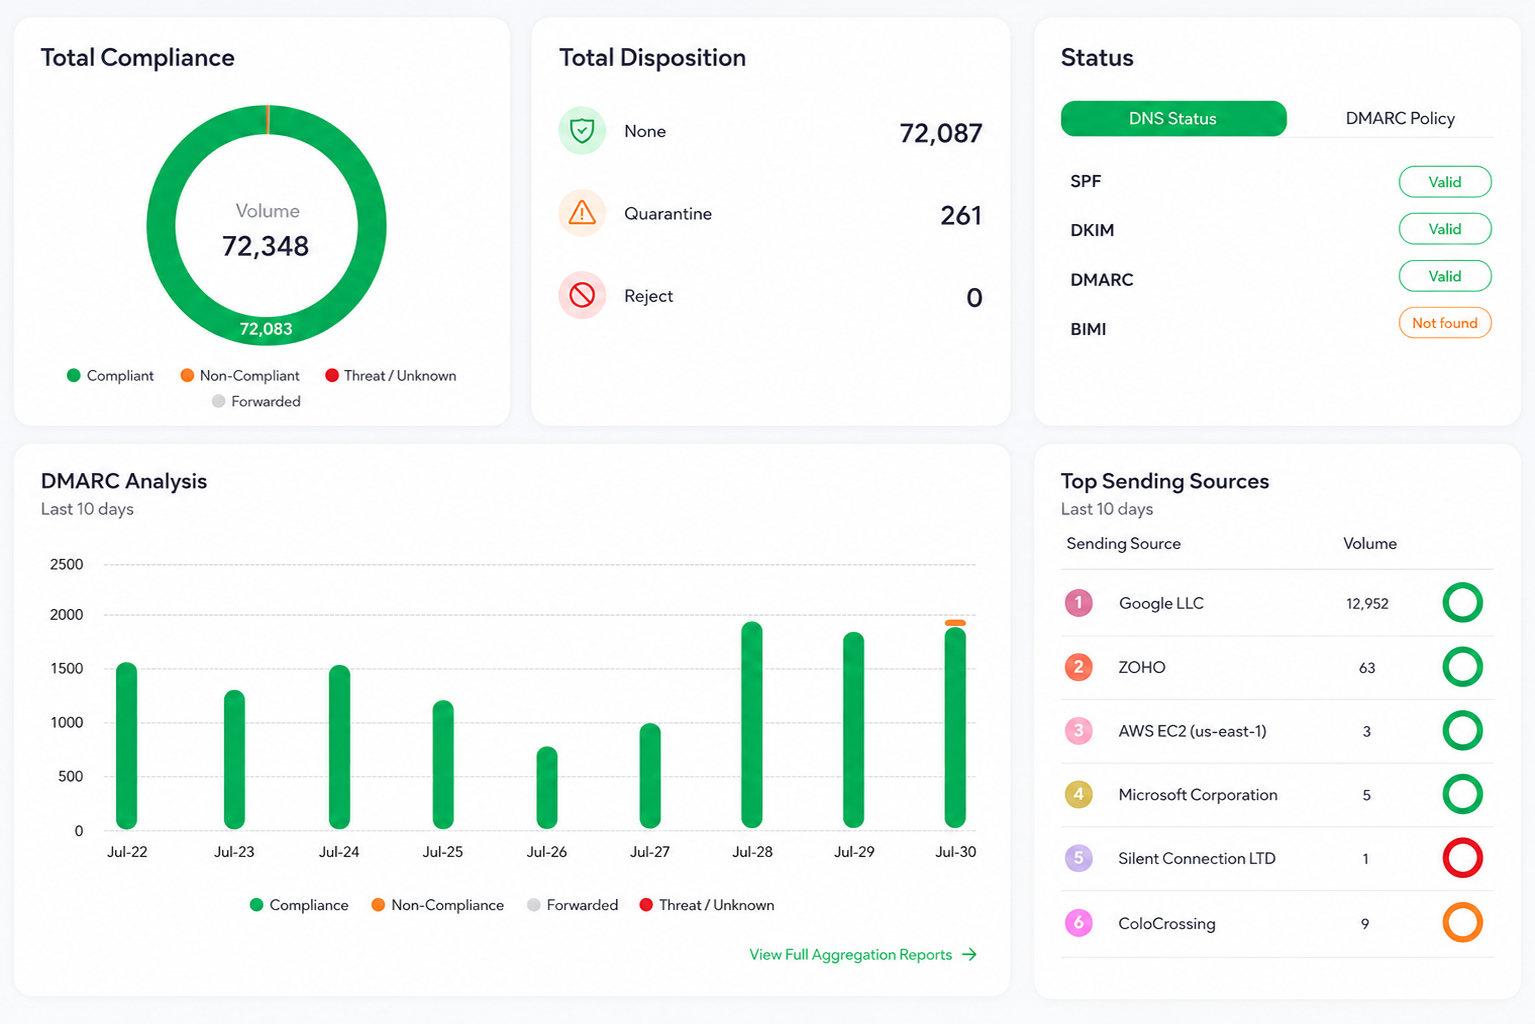The height and width of the screenshot is (1024, 1535).
Task: Click the Jul-30 orange non-compliance bar segment
Action: point(955,623)
